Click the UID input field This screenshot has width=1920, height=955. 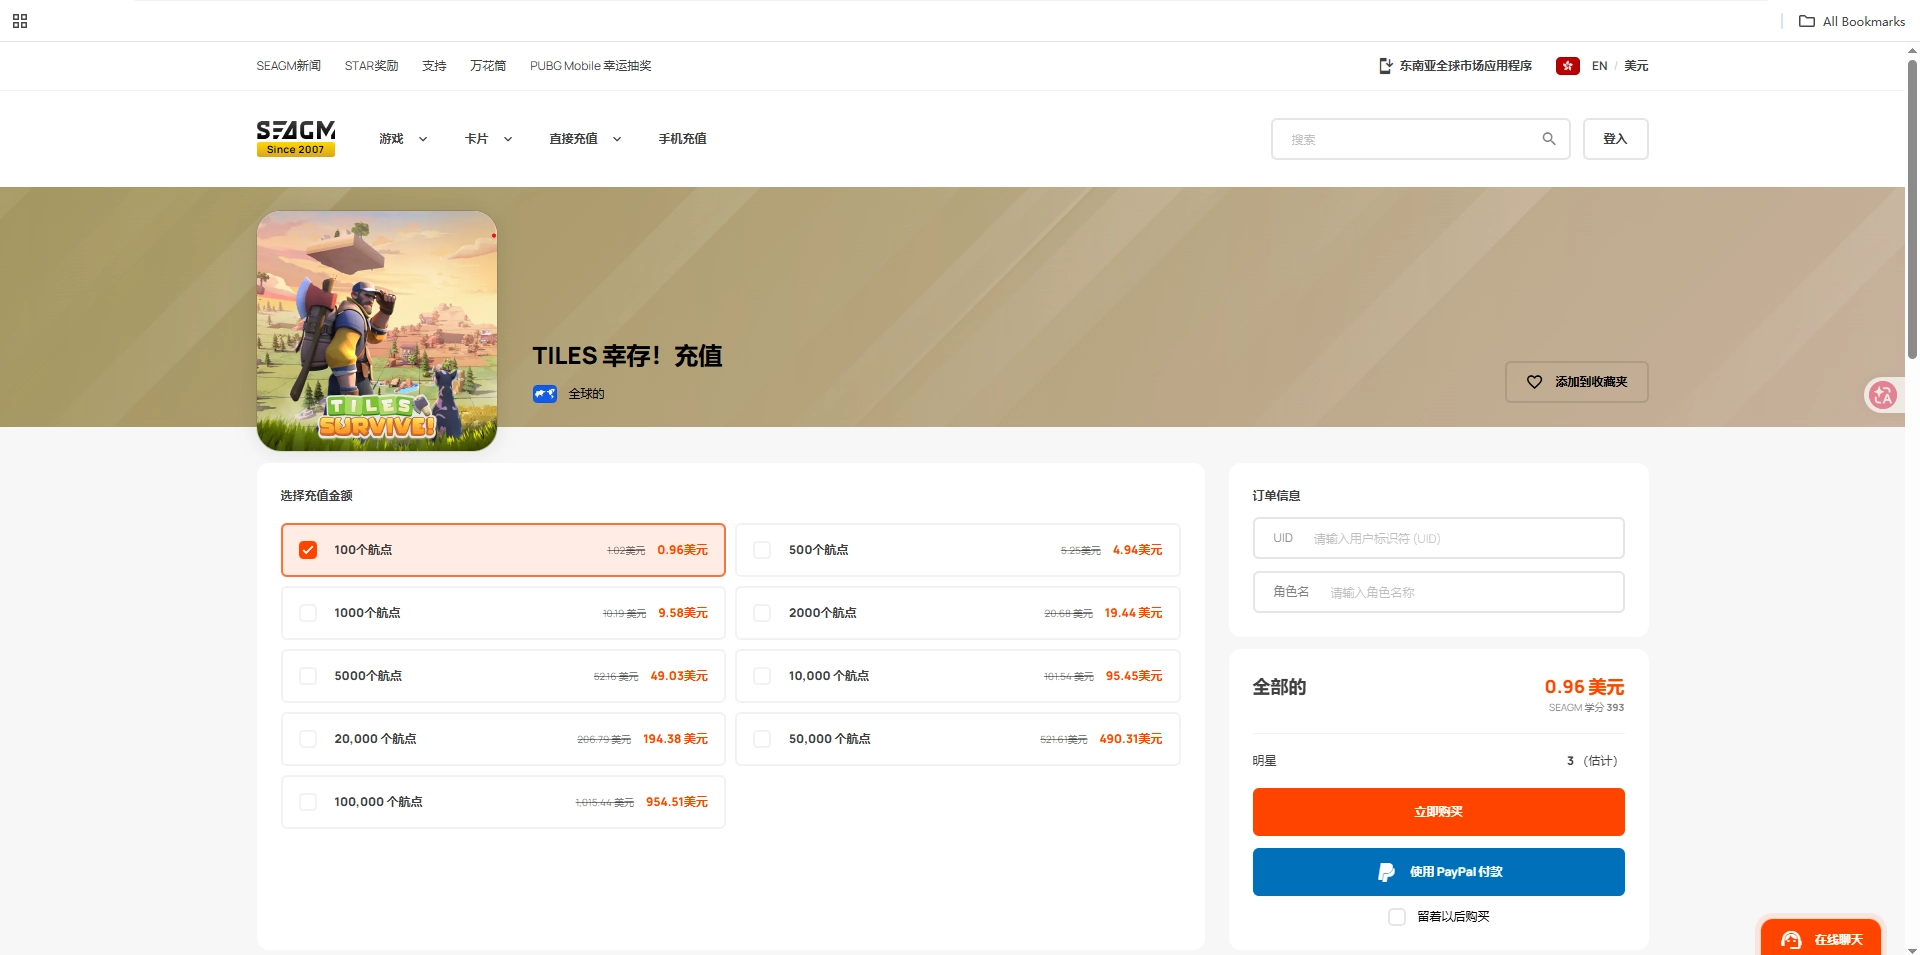coord(1438,538)
